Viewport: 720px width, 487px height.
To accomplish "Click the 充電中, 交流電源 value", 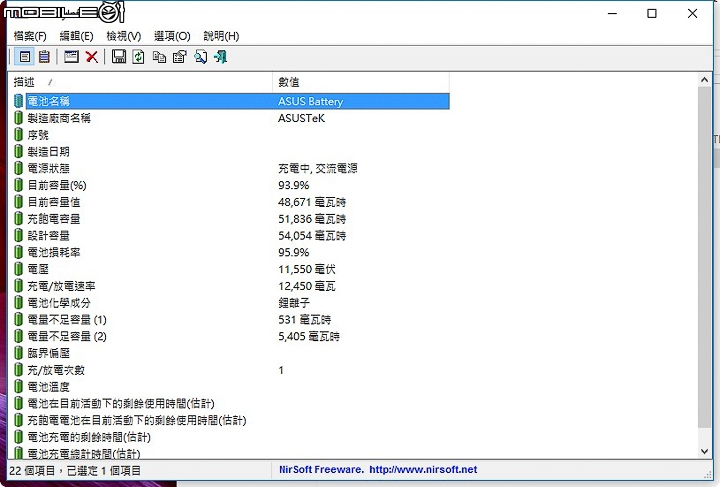I will tap(317, 168).
